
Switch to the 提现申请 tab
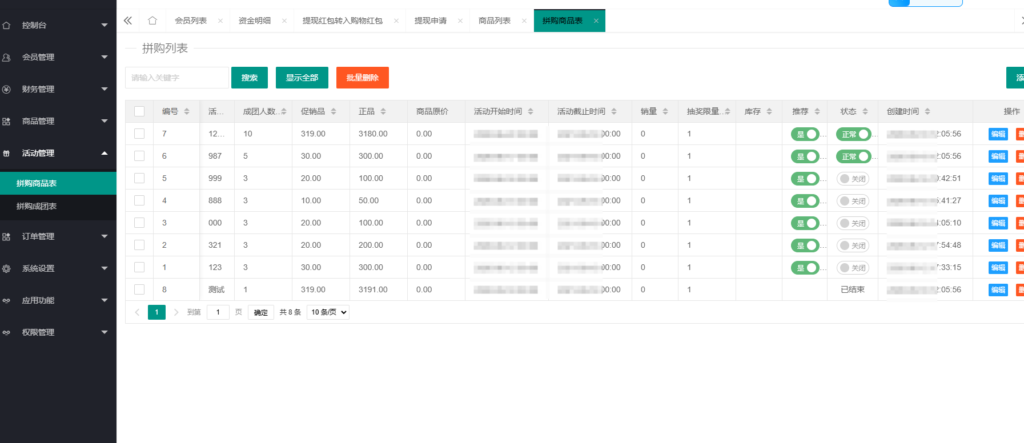pyautogui.click(x=430, y=21)
